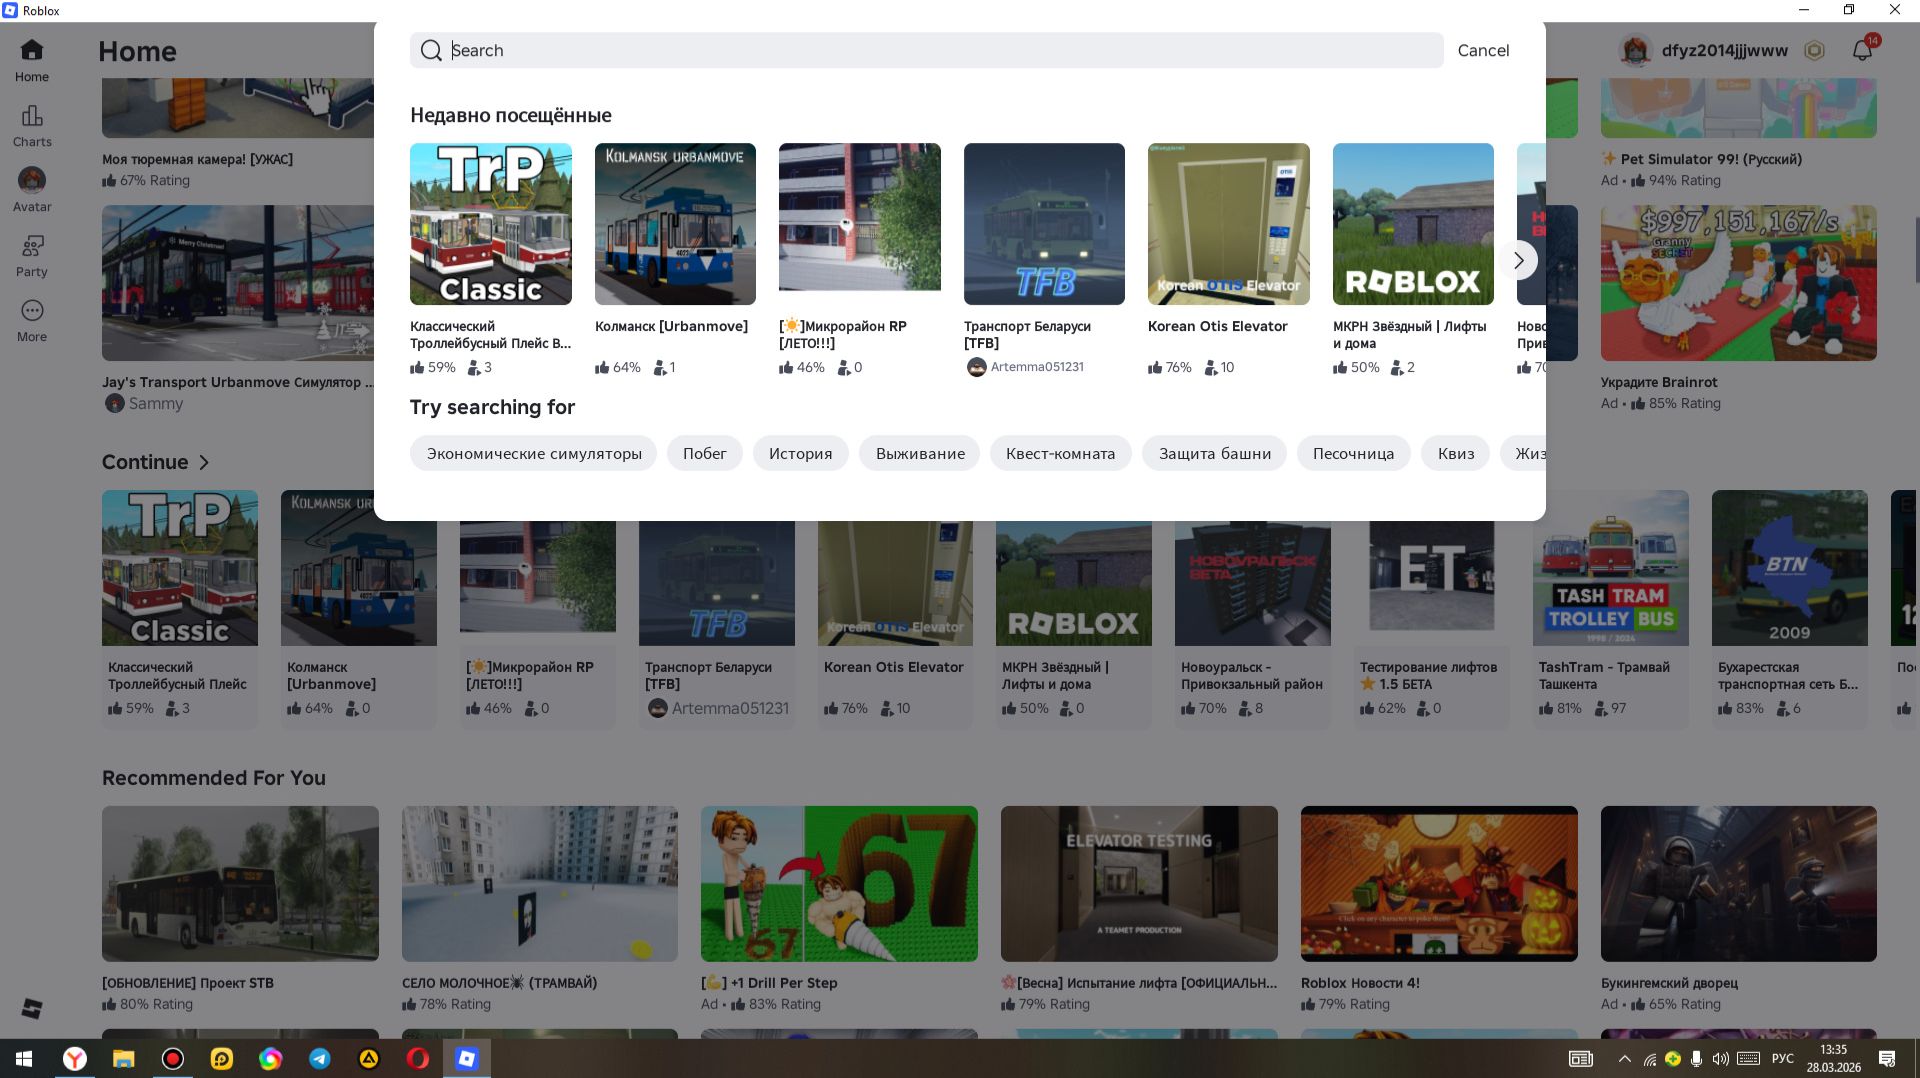The width and height of the screenshot is (1920, 1078).
Task: Select the Экономические симуляторы search suggestion
Action: point(534,453)
